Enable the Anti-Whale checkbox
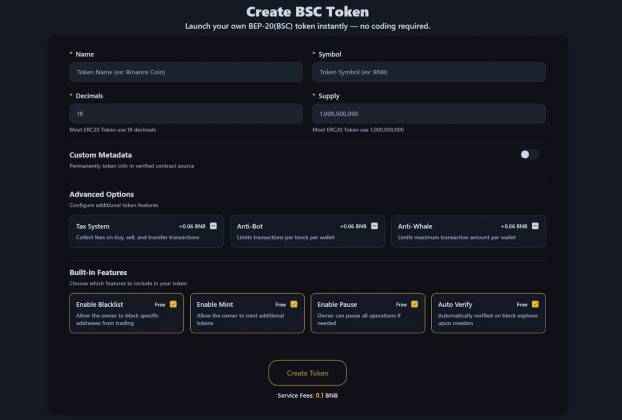 (536, 226)
